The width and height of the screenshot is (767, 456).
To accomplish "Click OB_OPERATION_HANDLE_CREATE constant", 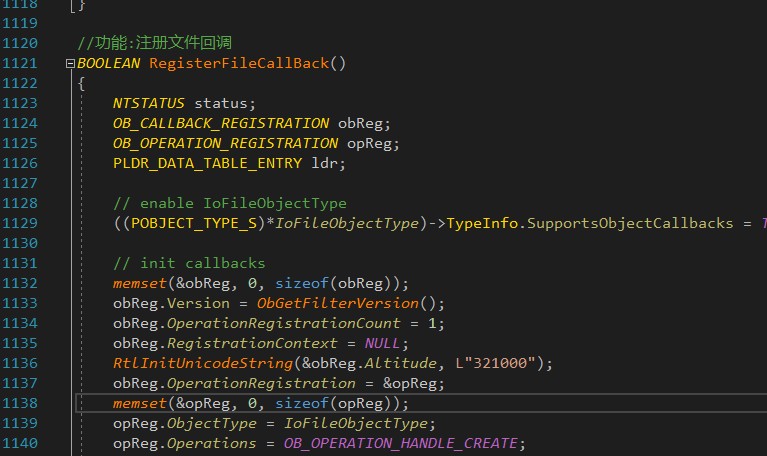I will pos(401,443).
